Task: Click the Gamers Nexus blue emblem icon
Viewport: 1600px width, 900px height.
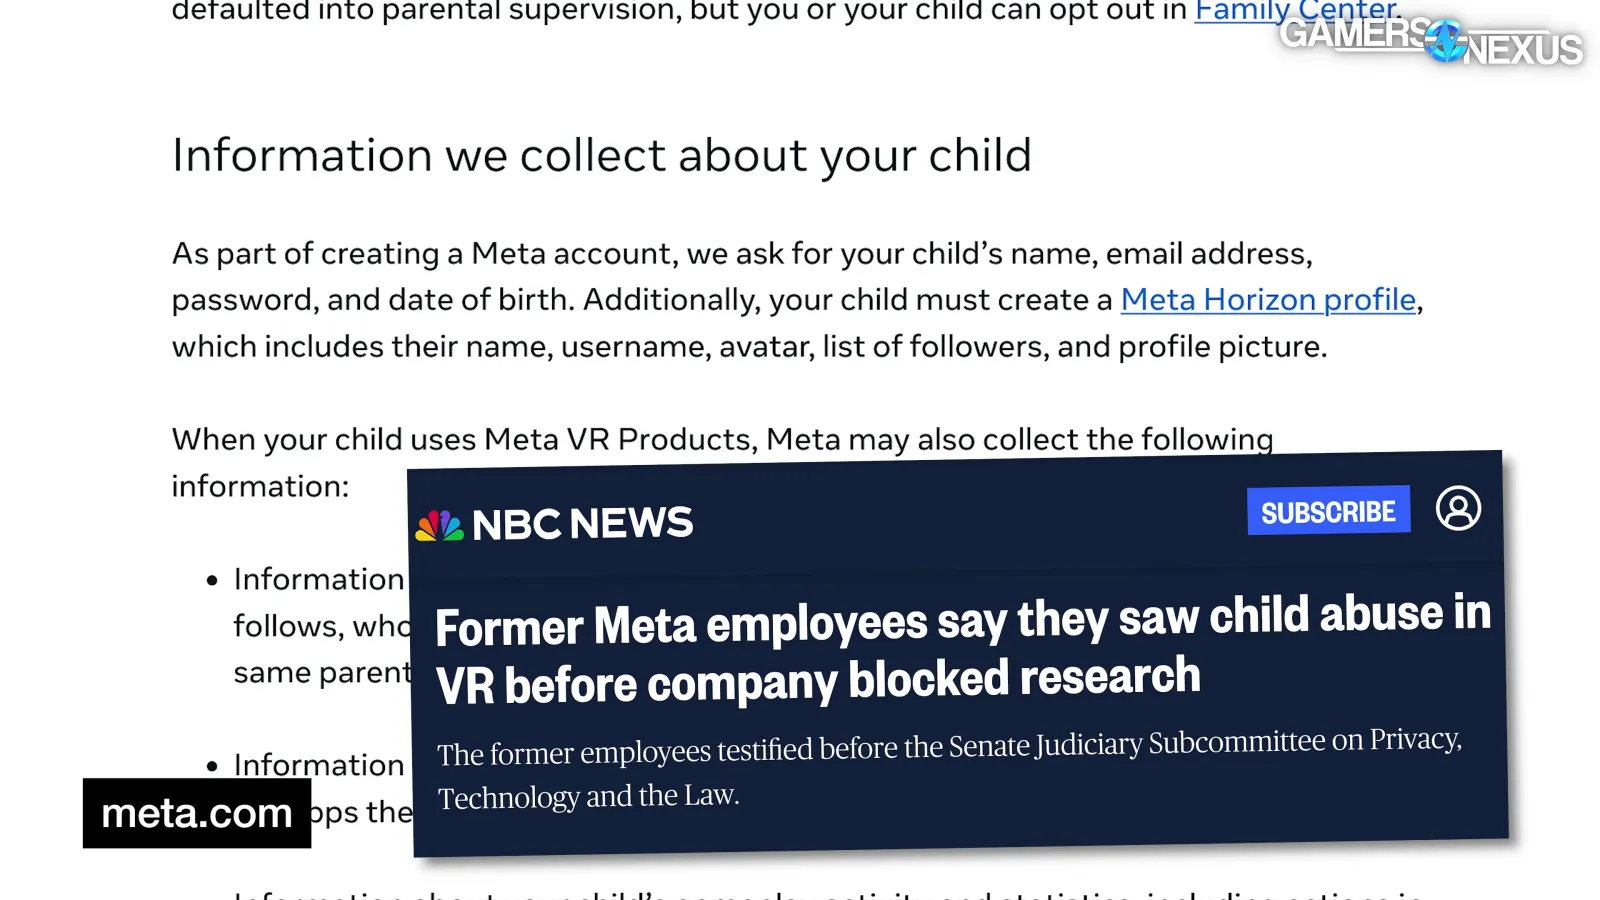Action: [1446, 41]
